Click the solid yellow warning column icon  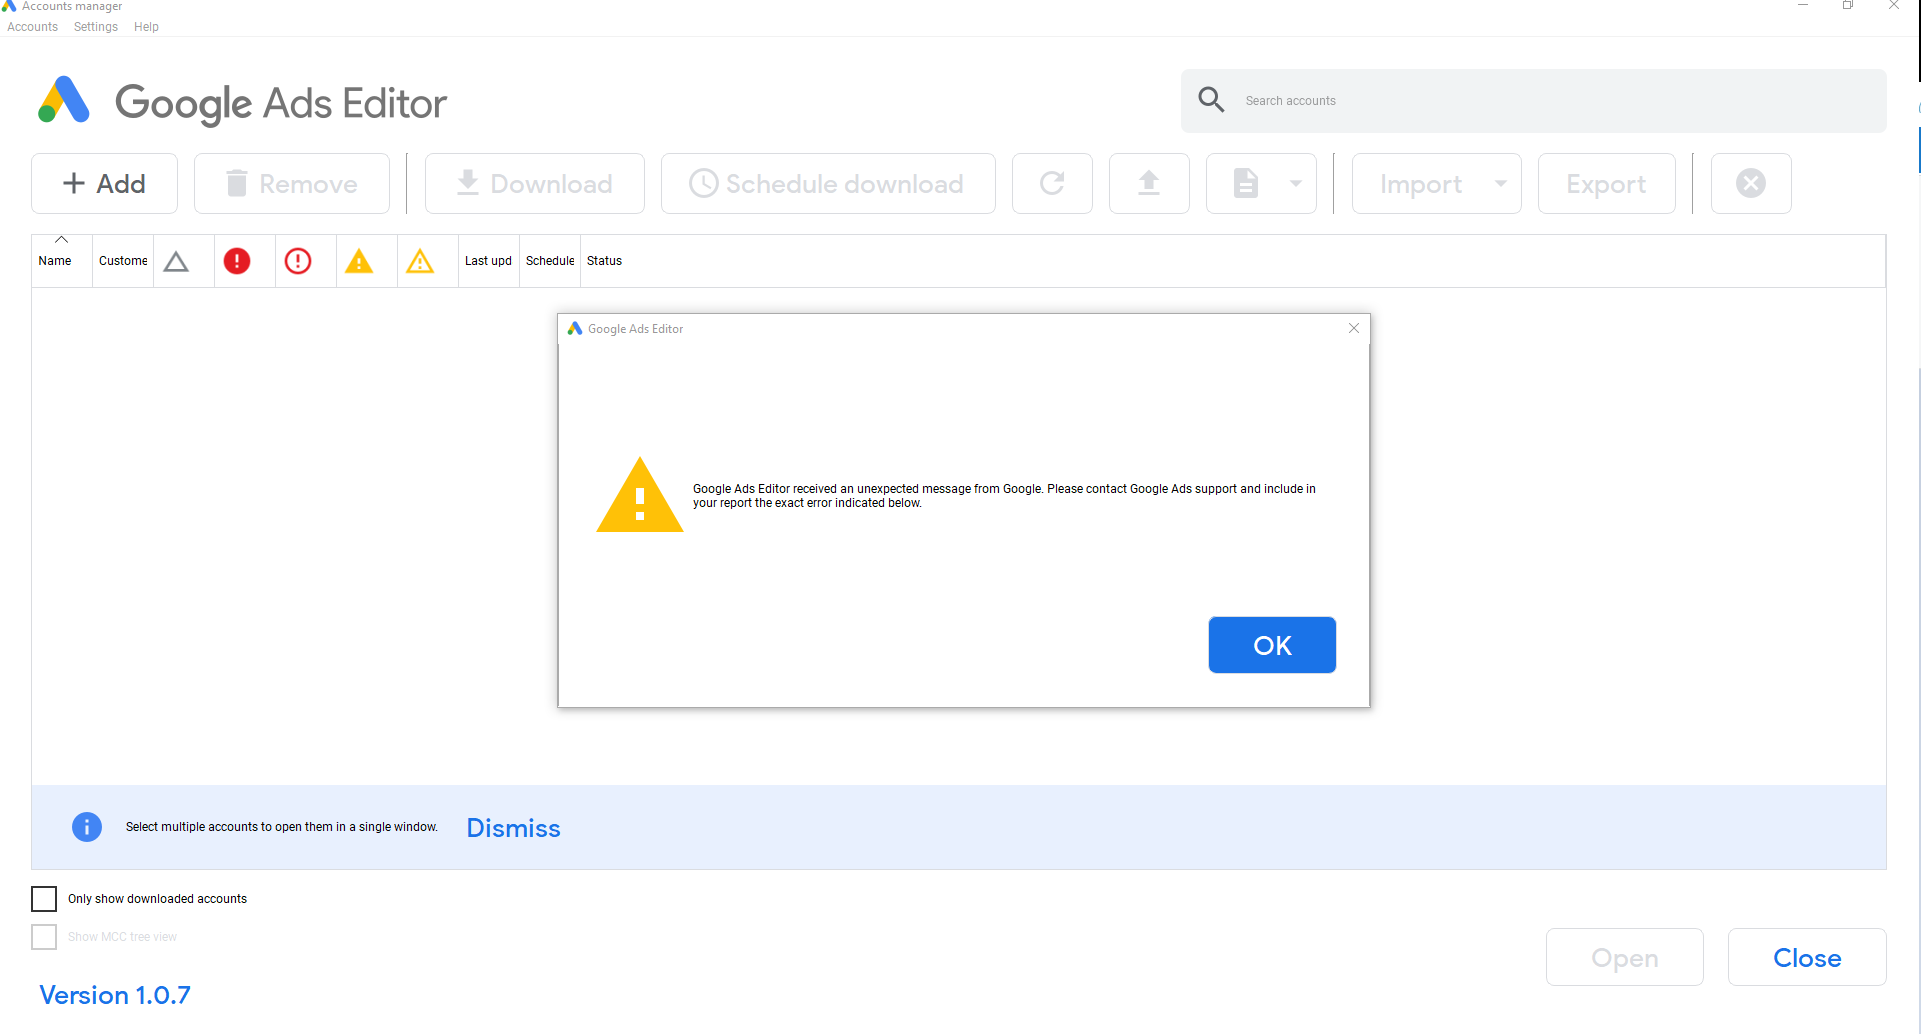pos(359,262)
